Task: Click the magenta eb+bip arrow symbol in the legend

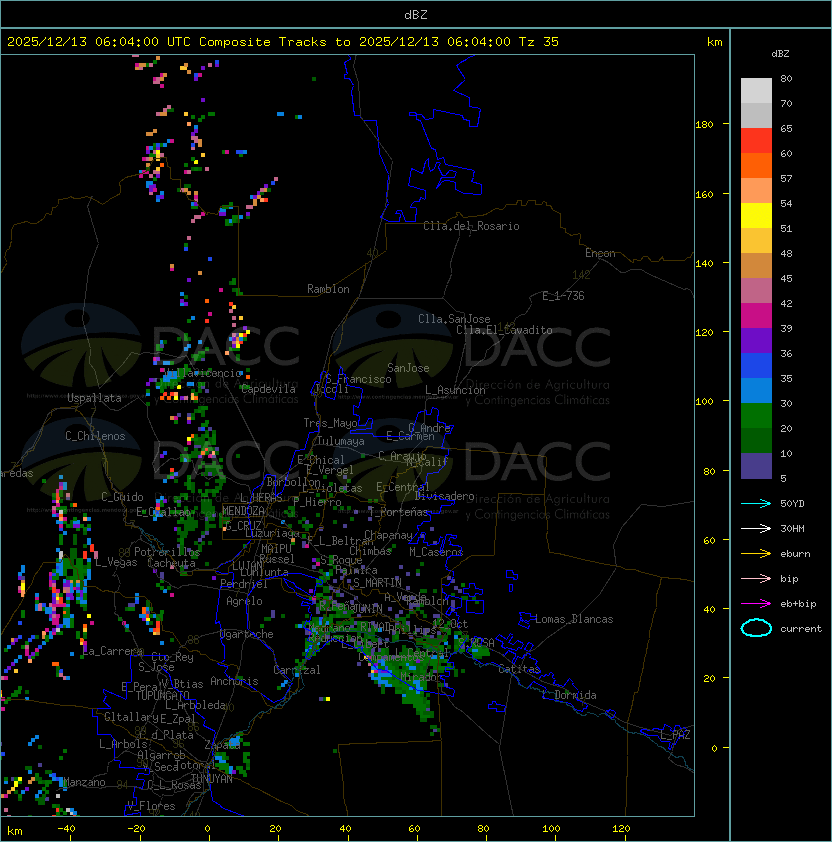Action: coord(756,604)
